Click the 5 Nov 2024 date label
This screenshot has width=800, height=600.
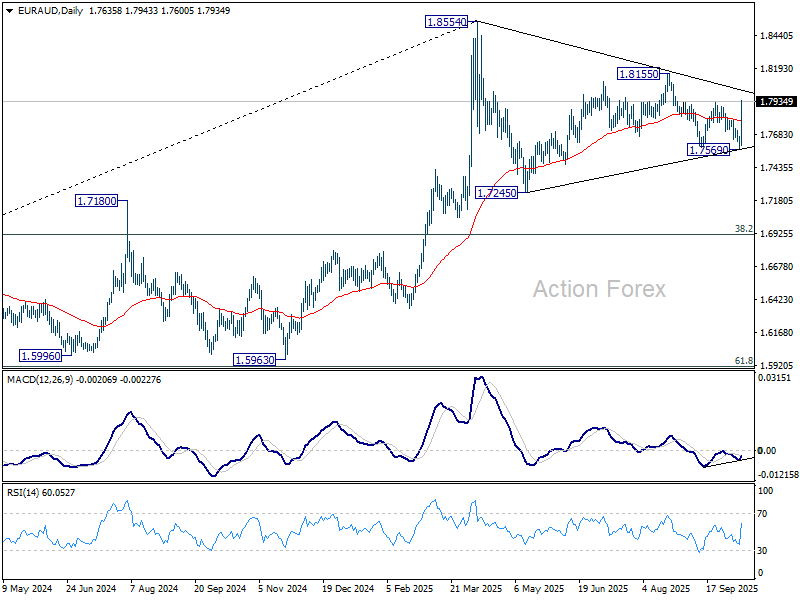(283, 588)
